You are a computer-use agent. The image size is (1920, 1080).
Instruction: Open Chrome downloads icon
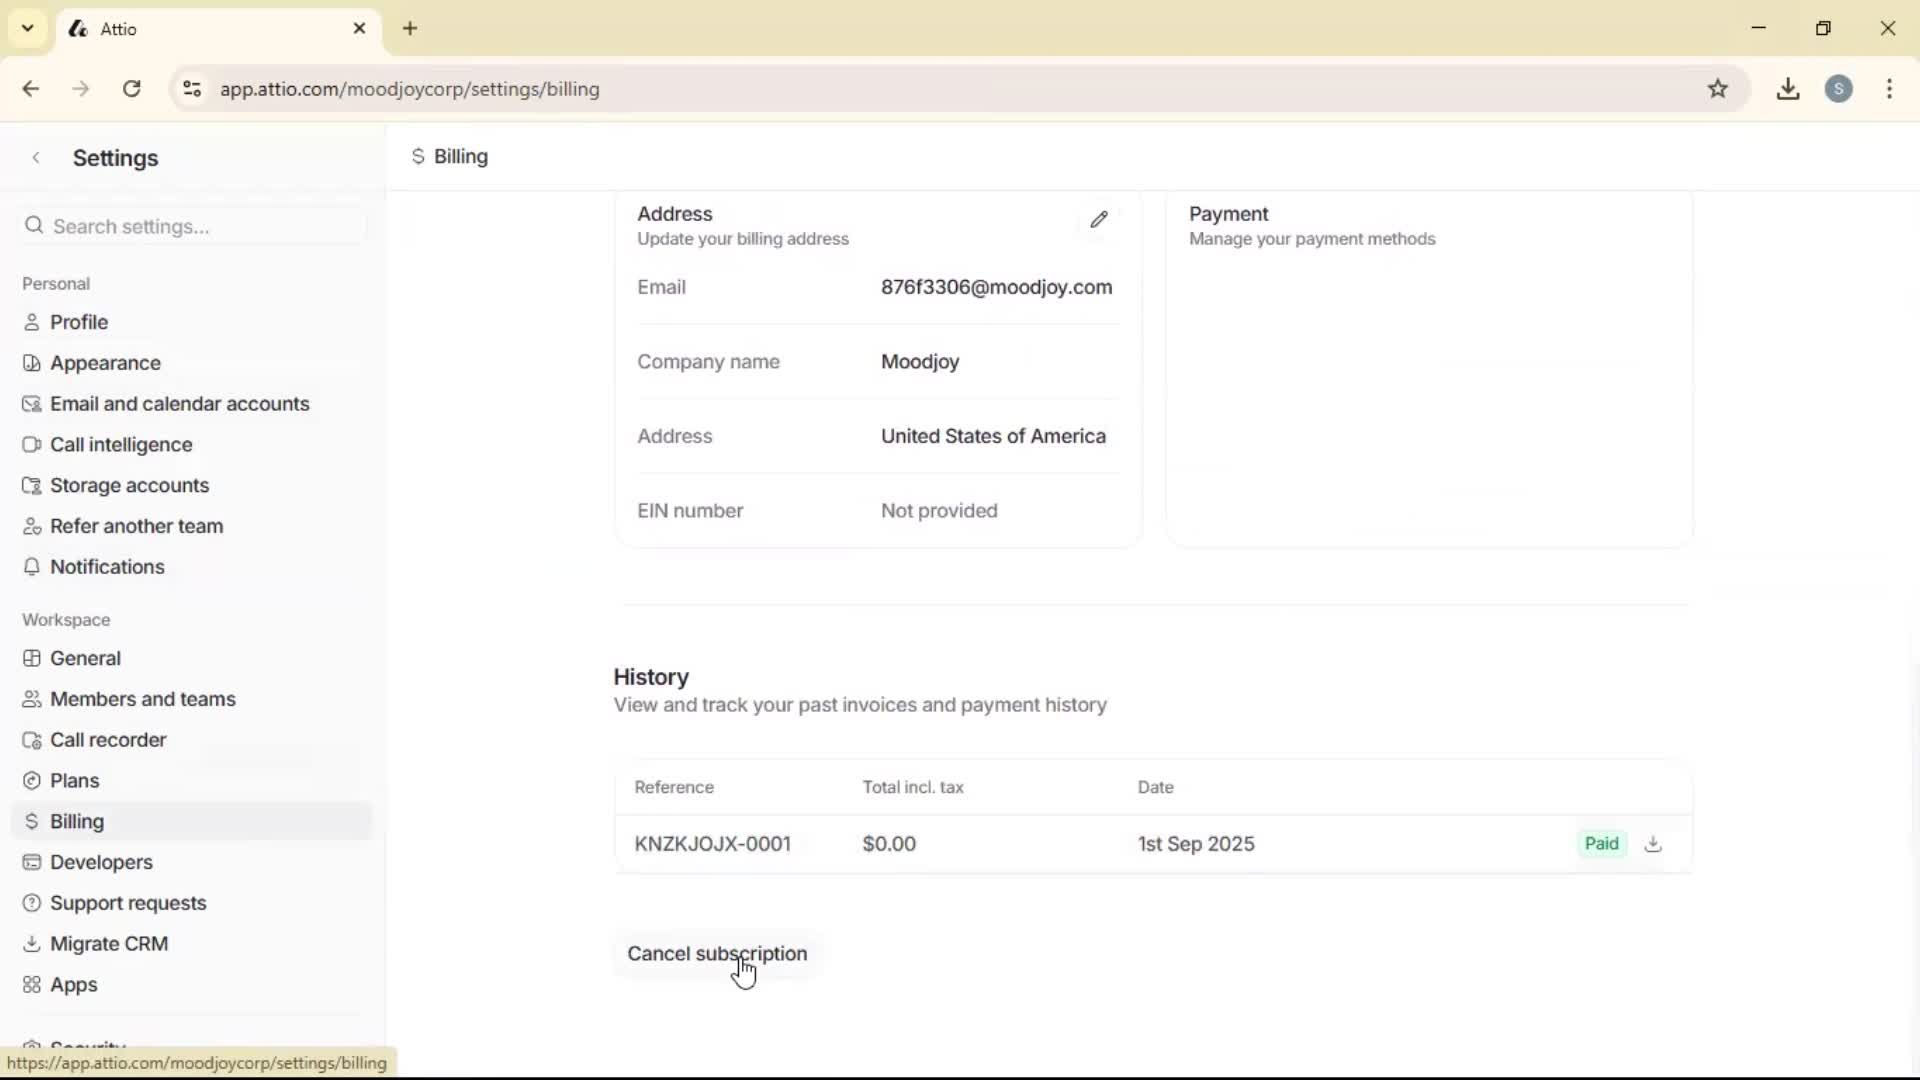[1788, 89]
